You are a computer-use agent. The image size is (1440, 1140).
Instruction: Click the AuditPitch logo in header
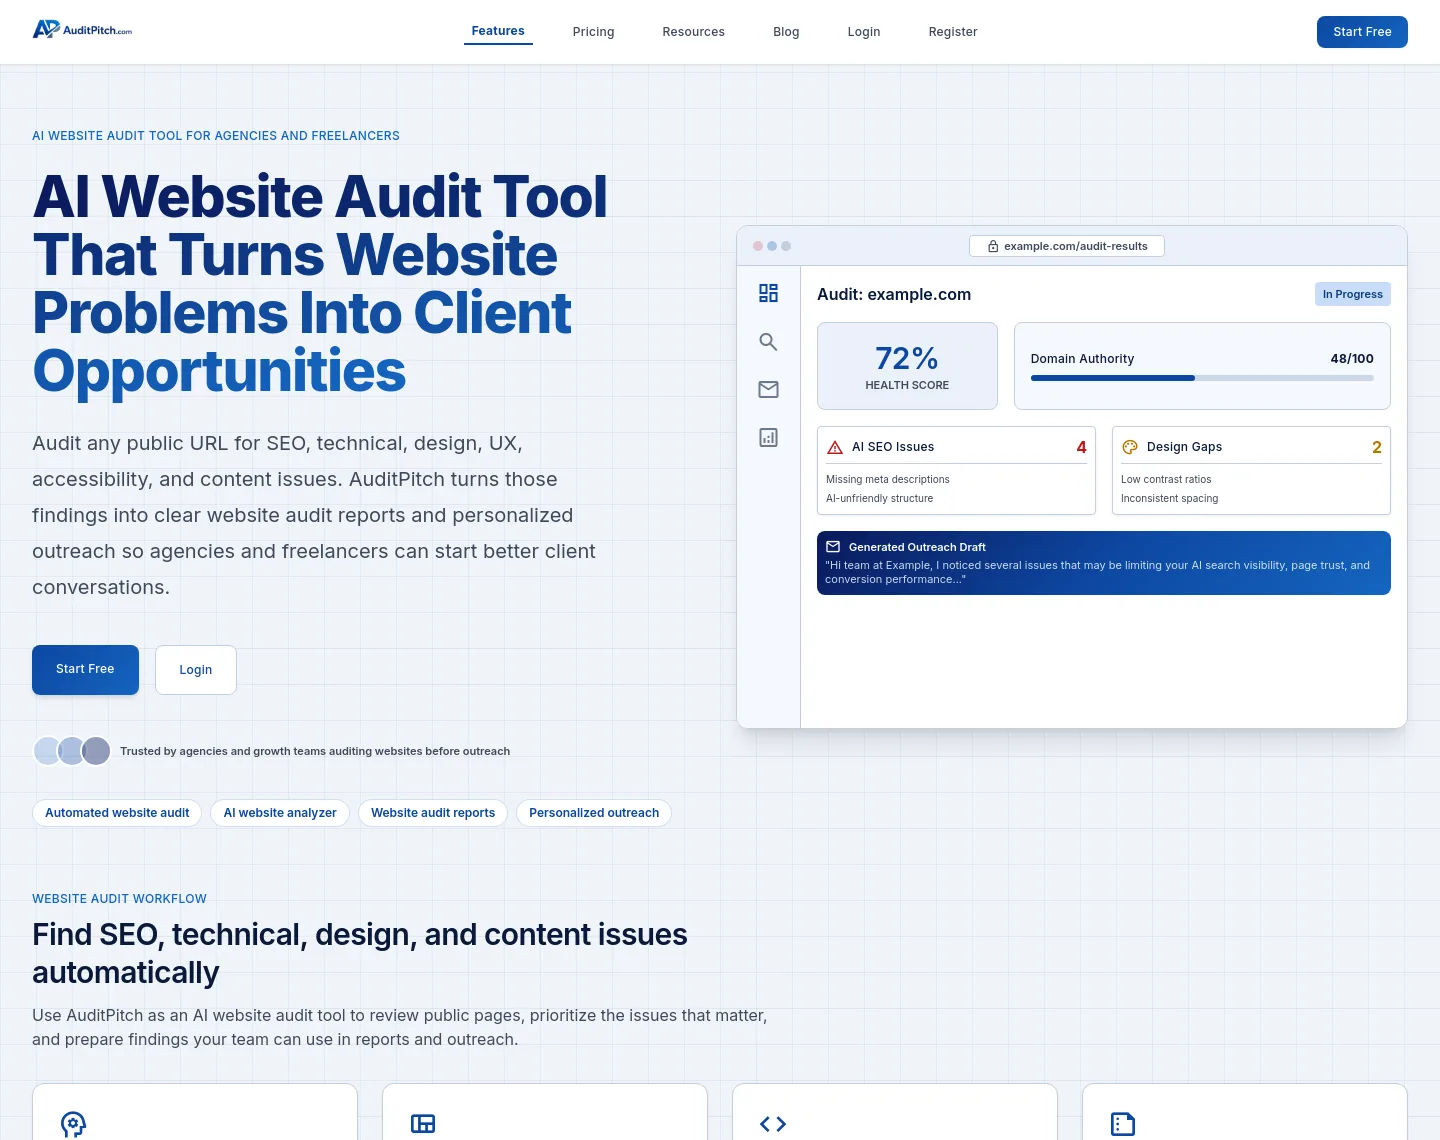coord(82,30)
